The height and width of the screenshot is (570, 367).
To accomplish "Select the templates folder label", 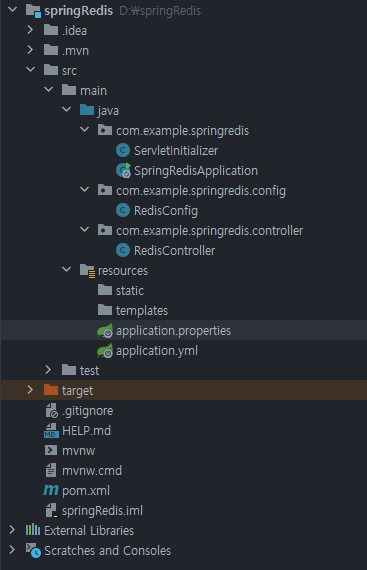I will point(142,311).
